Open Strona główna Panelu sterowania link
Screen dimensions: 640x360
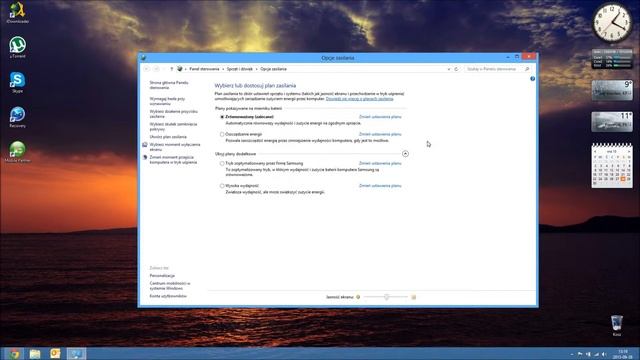click(x=169, y=85)
